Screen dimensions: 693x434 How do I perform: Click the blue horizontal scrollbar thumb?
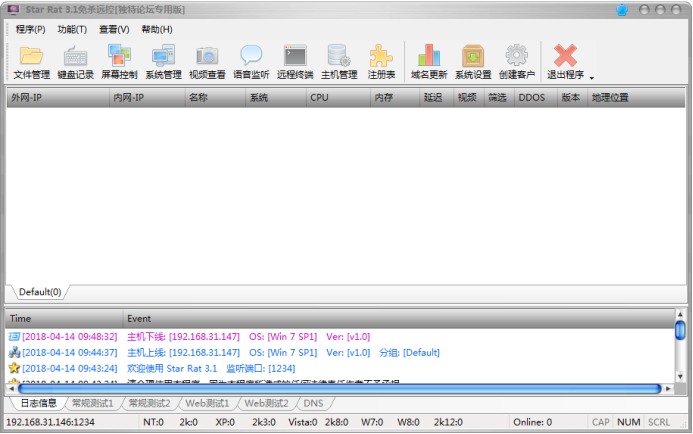pos(340,388)
